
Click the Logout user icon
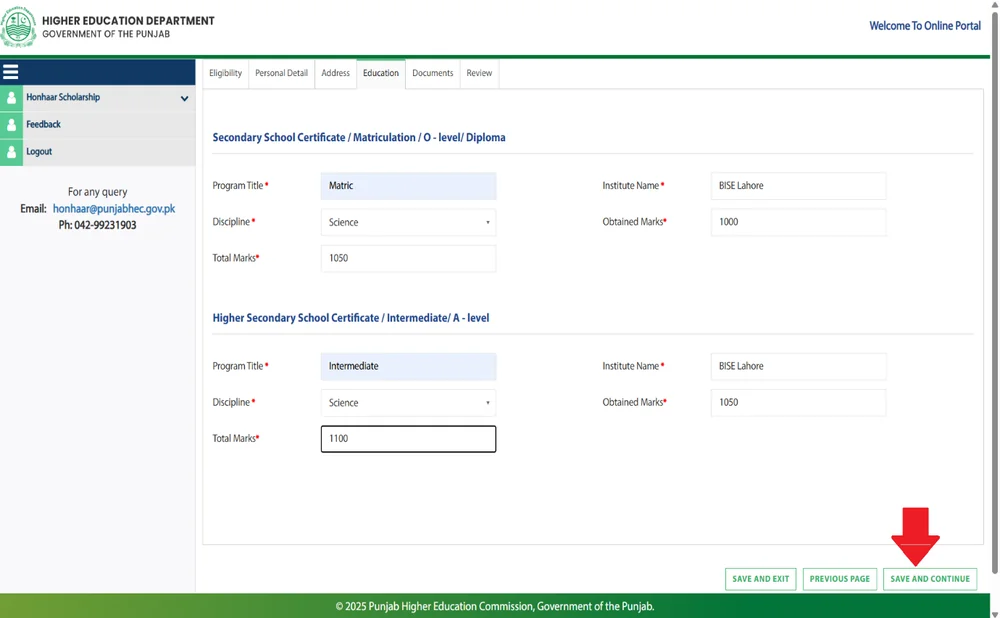11,152
